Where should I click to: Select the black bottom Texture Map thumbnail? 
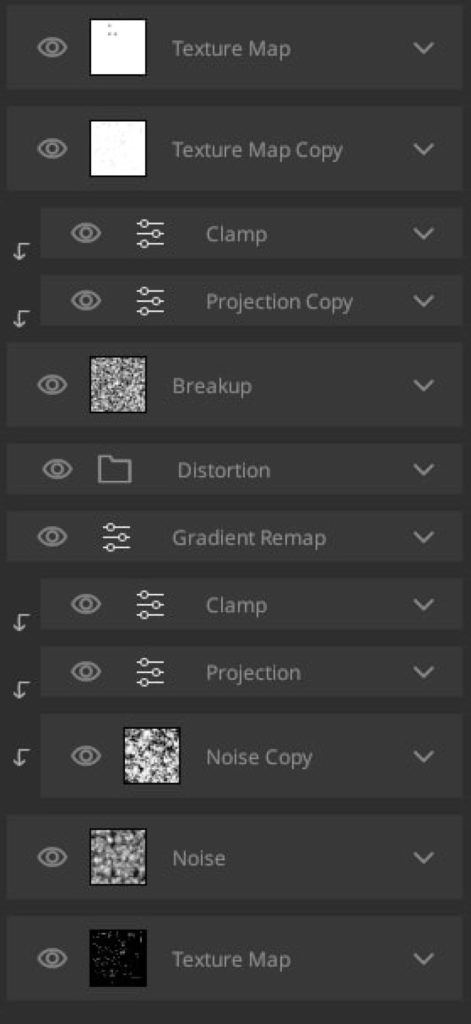(118, 958)
